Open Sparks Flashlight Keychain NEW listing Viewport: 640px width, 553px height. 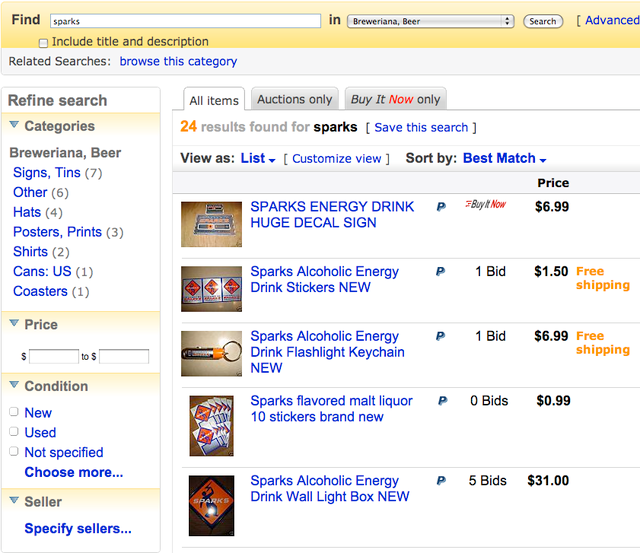tap(327, 352)
